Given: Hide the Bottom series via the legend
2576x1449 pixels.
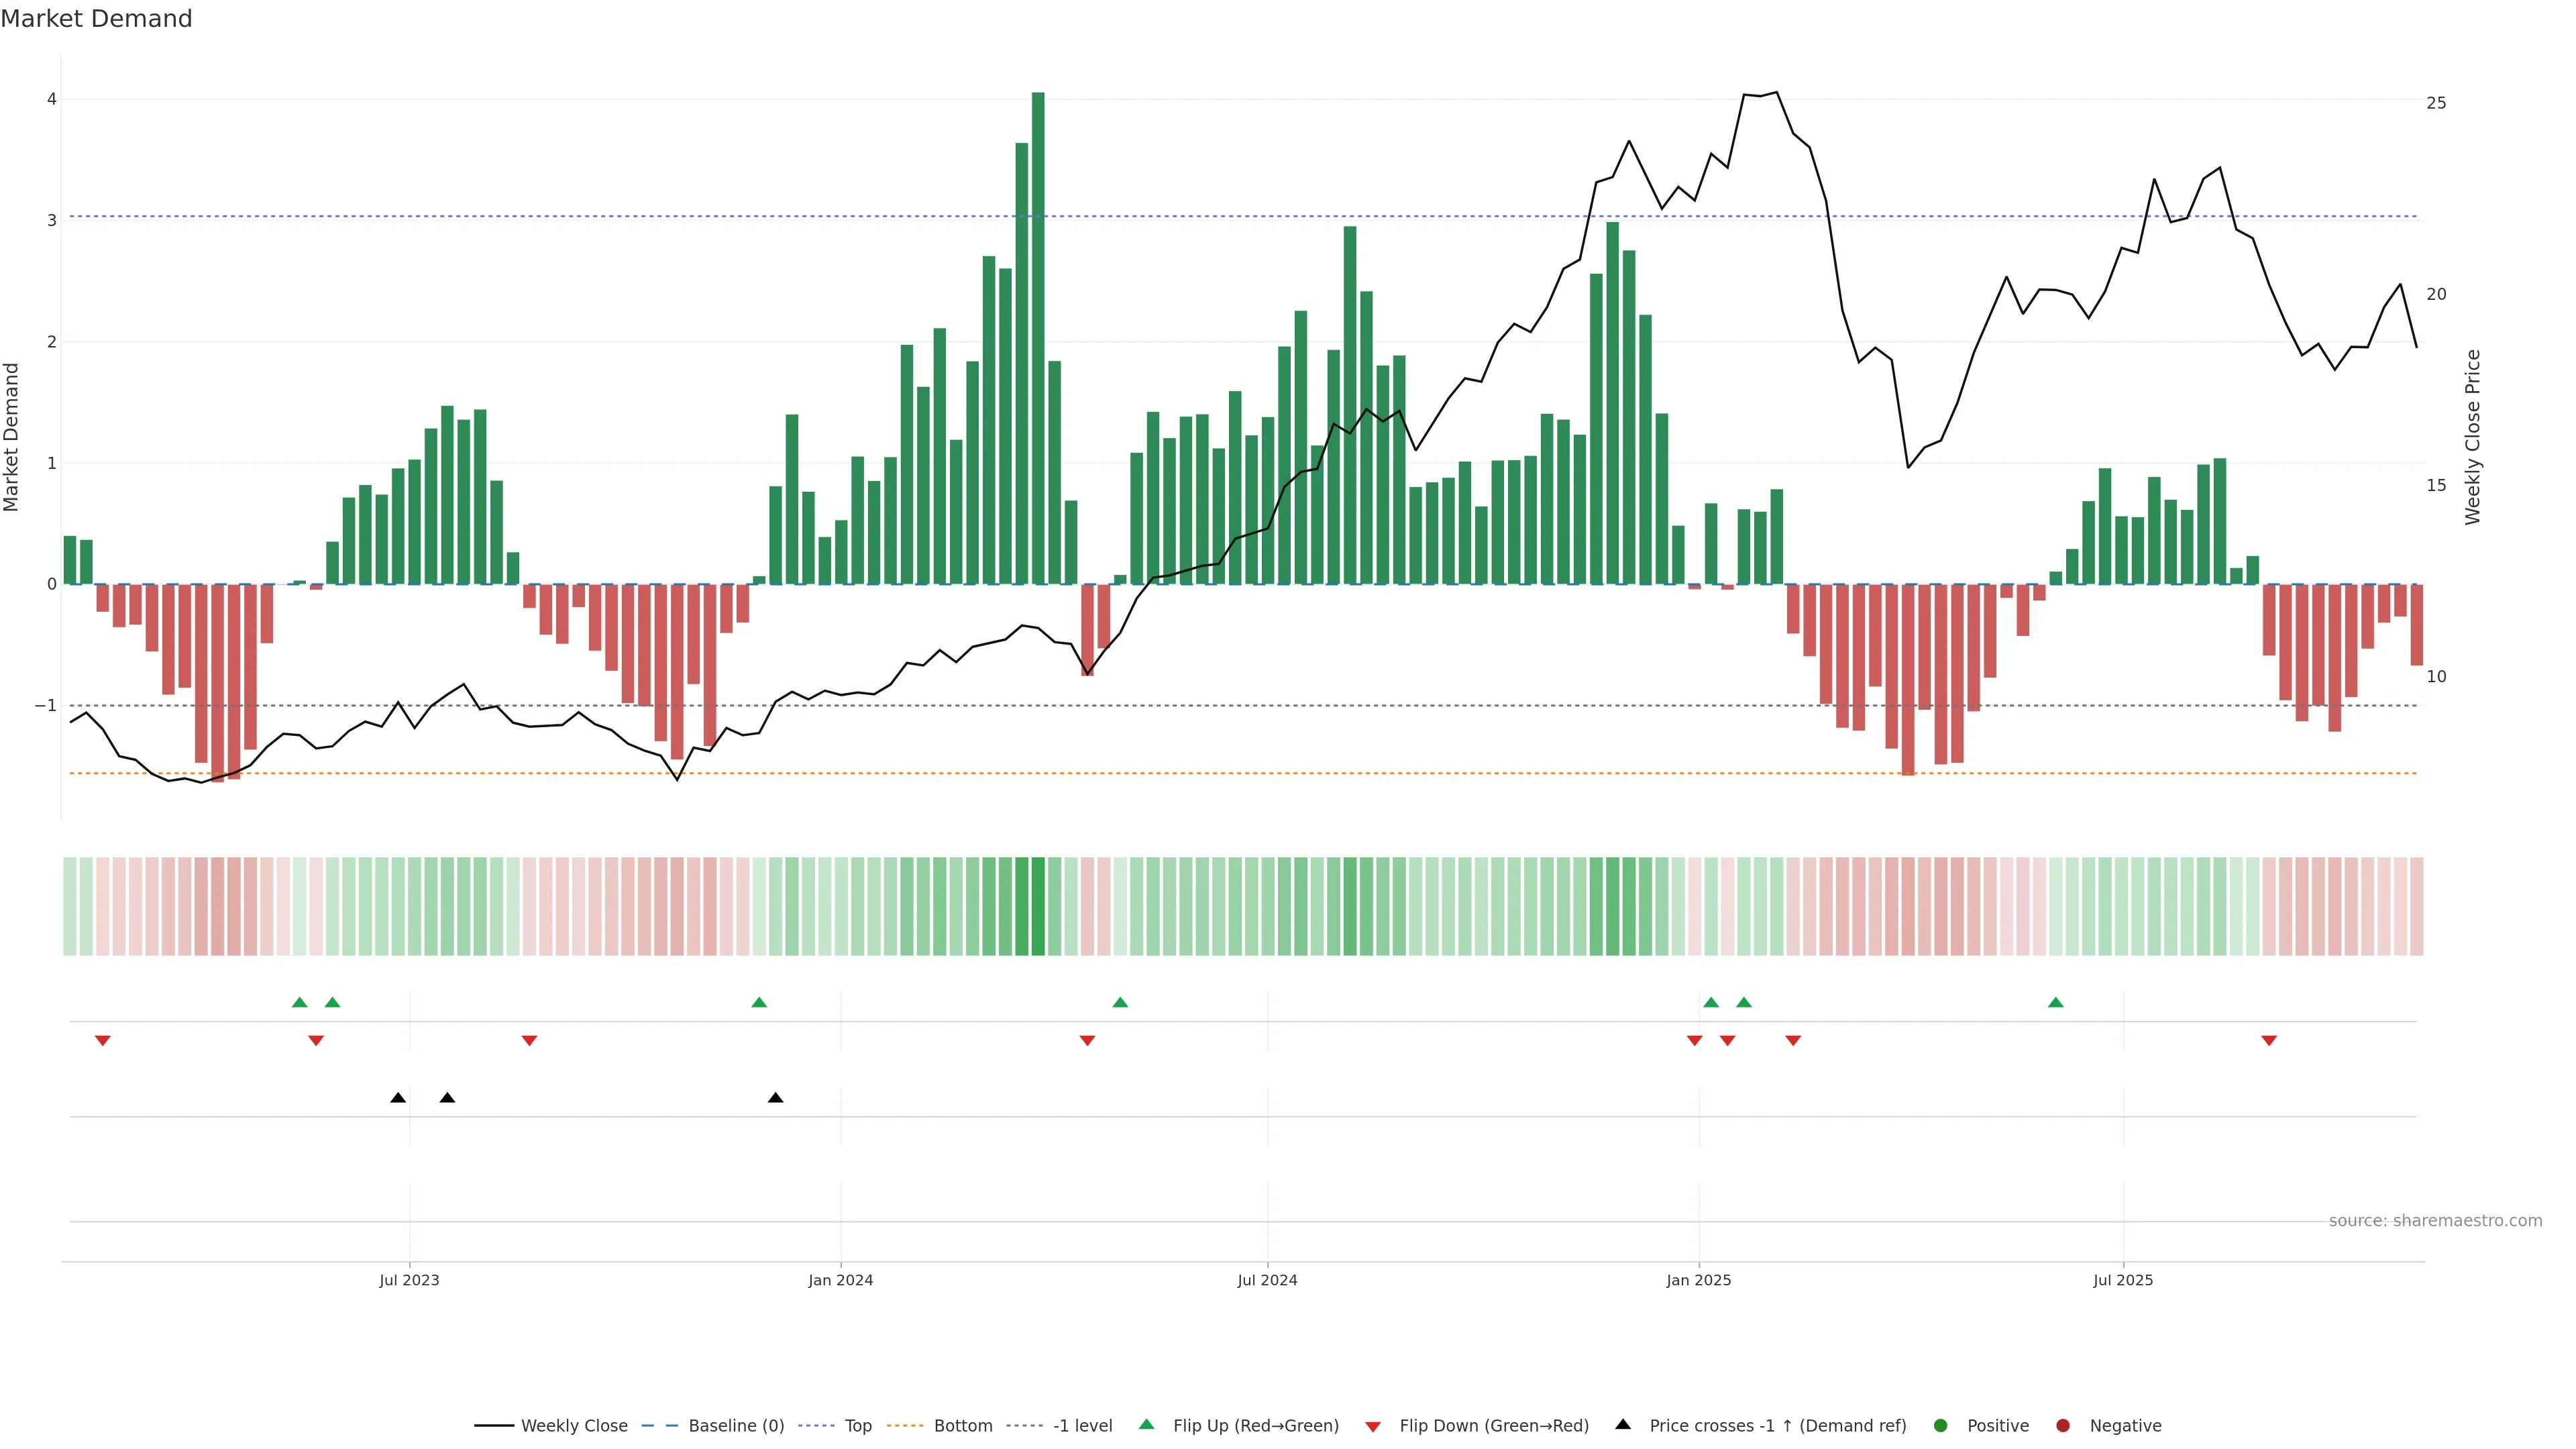Looking at the screenshot, I should [962, 1425].
